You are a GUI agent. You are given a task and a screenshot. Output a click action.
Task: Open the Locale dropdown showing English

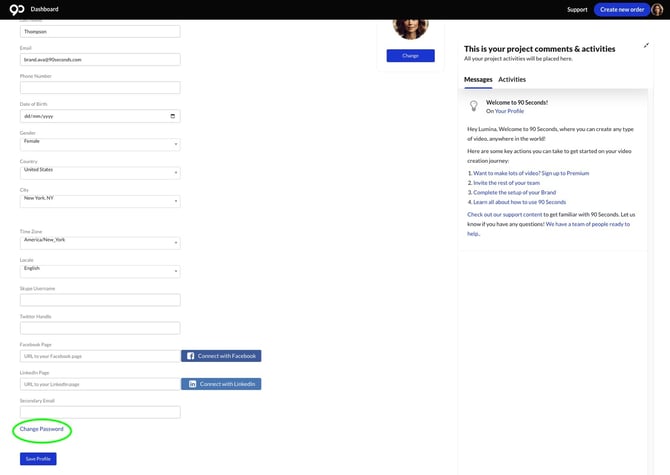pos(100,271)
